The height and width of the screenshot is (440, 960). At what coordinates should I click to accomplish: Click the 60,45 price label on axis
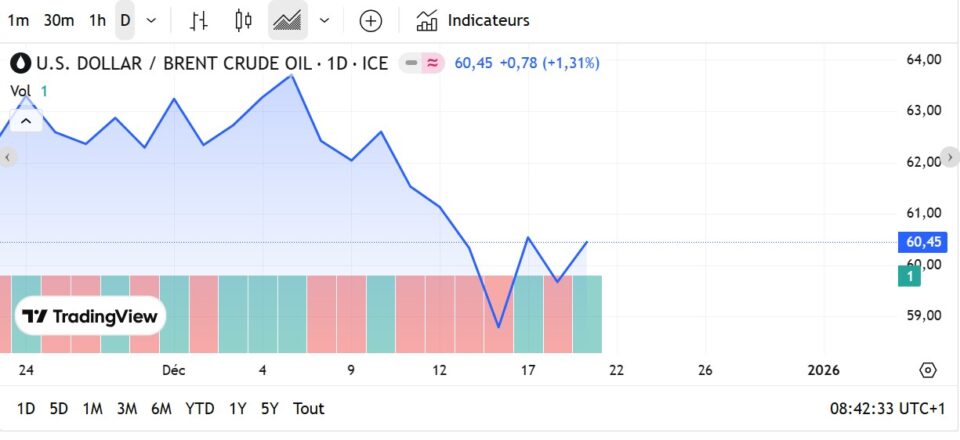click(924, 242)
